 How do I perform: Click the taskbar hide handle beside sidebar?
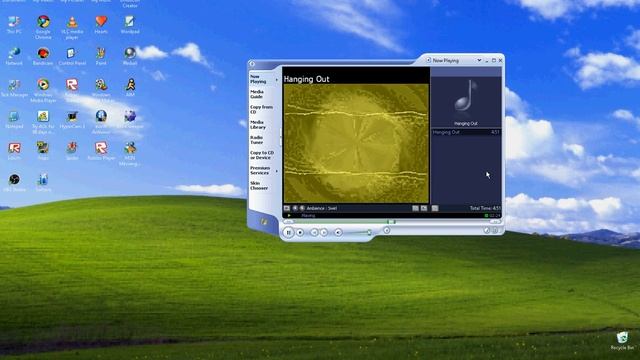pos(280,137)
